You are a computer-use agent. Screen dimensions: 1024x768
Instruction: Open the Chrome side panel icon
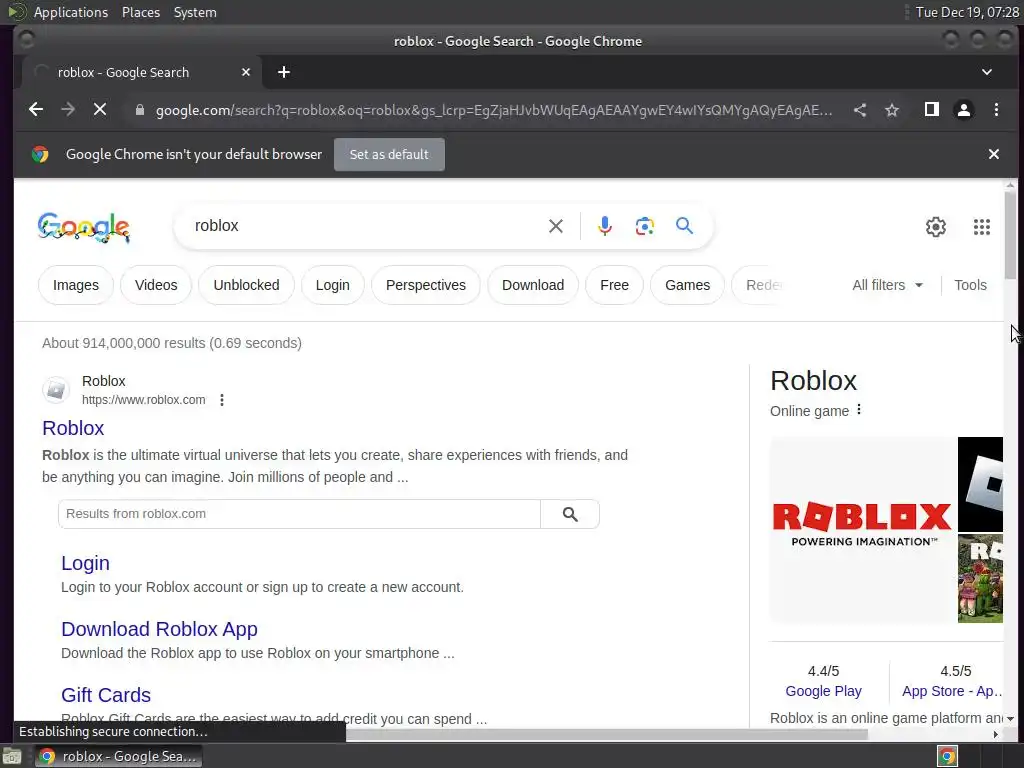[x=932, y=110]
